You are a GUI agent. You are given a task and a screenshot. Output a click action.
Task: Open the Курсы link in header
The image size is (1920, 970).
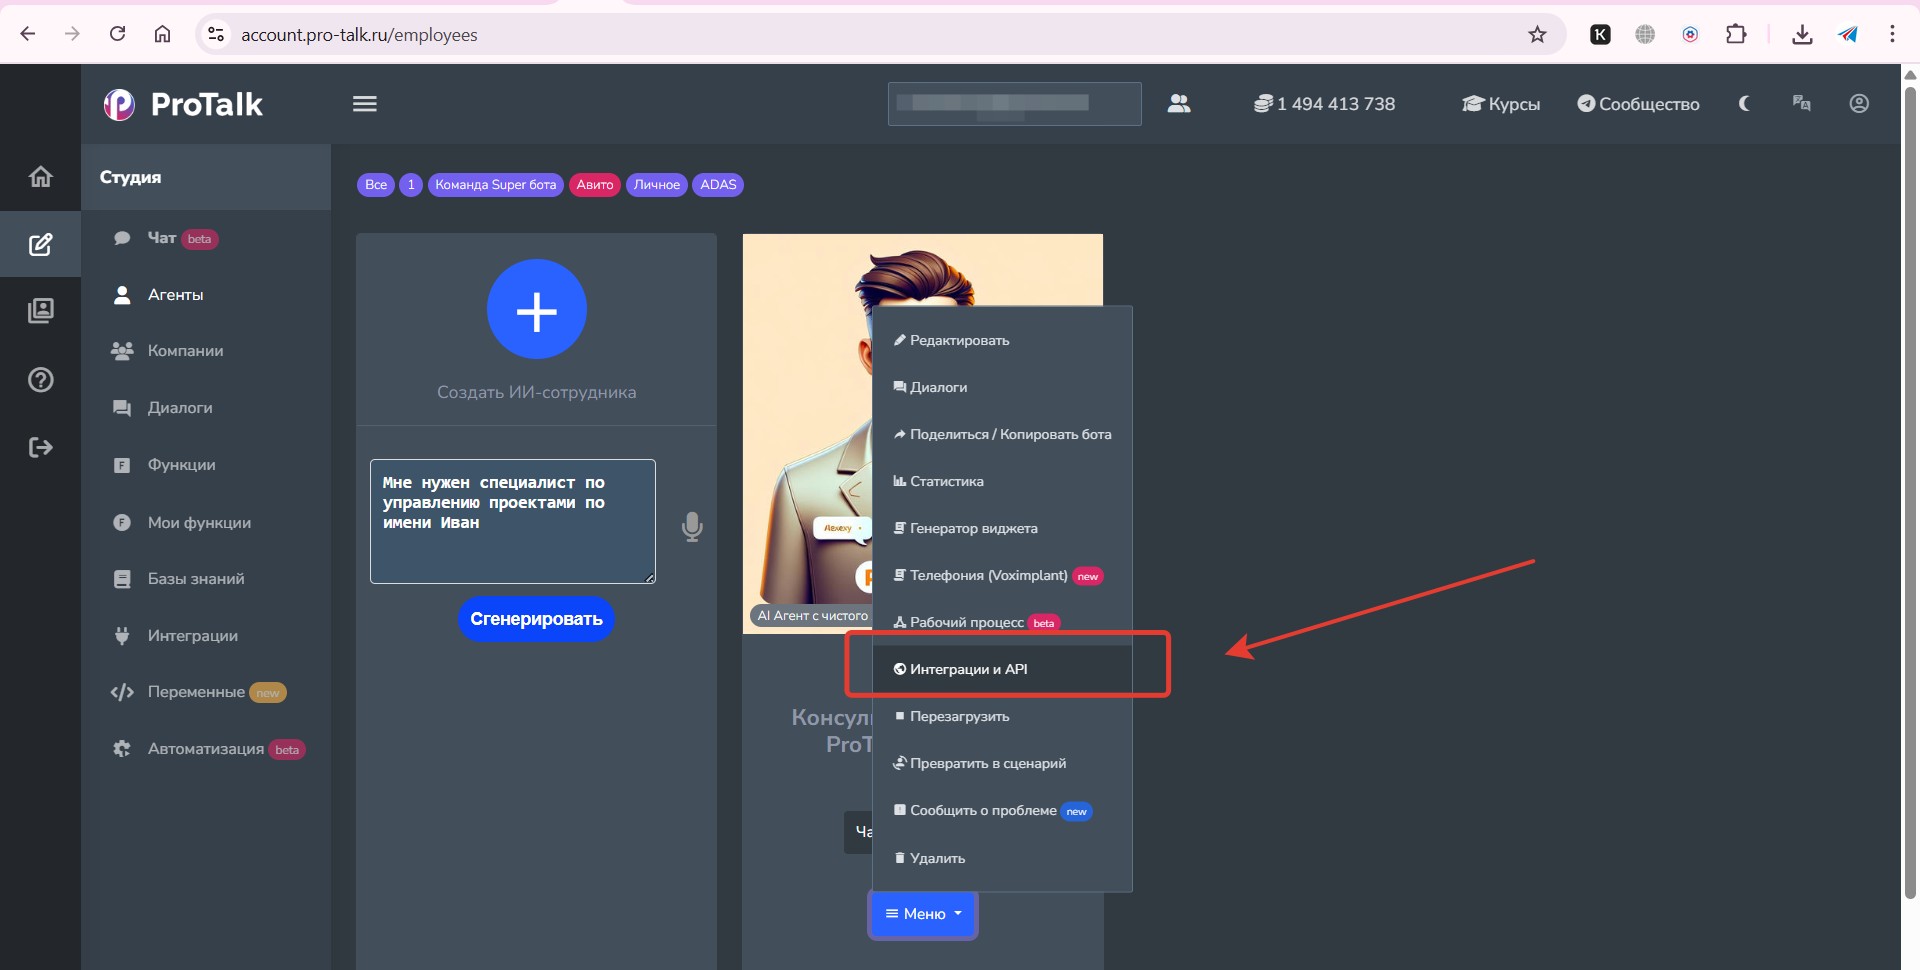point(1501,104)
